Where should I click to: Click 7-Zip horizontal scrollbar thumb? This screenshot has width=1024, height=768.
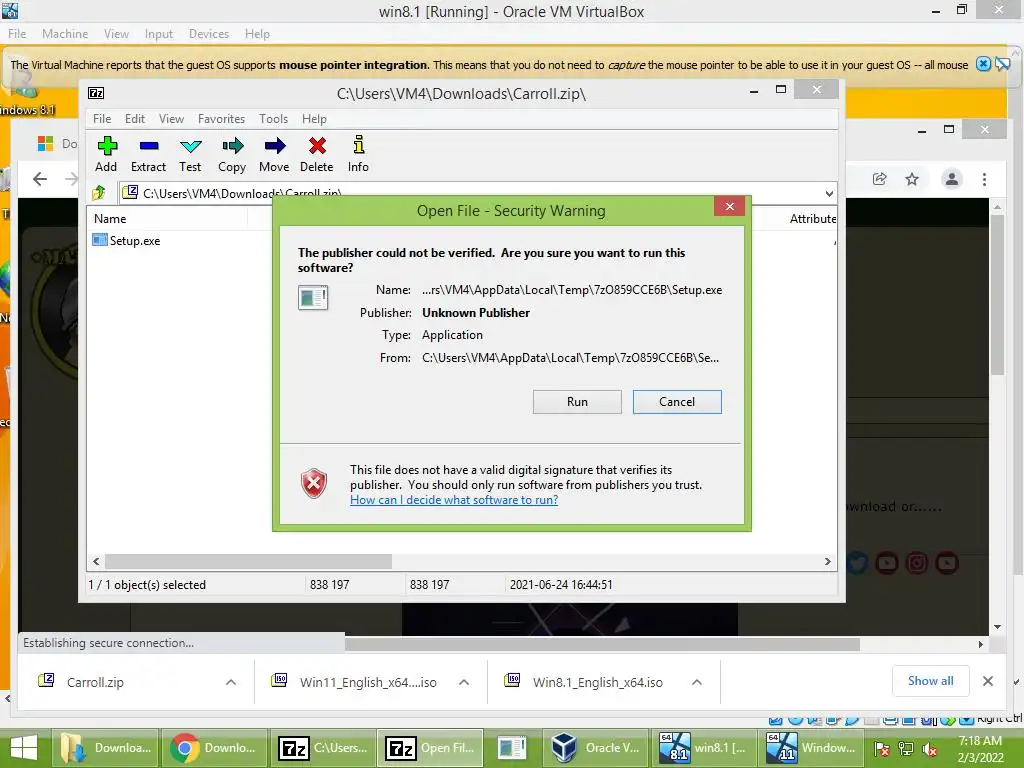click(248, 562)
